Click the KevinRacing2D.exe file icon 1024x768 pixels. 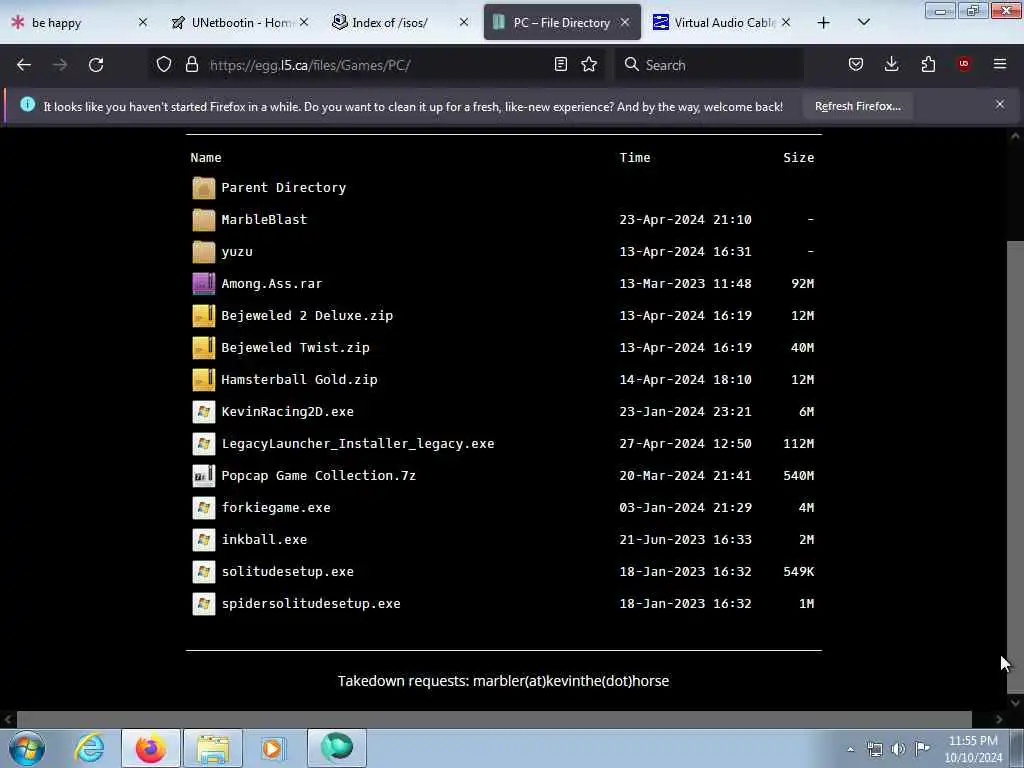(204, 411)
